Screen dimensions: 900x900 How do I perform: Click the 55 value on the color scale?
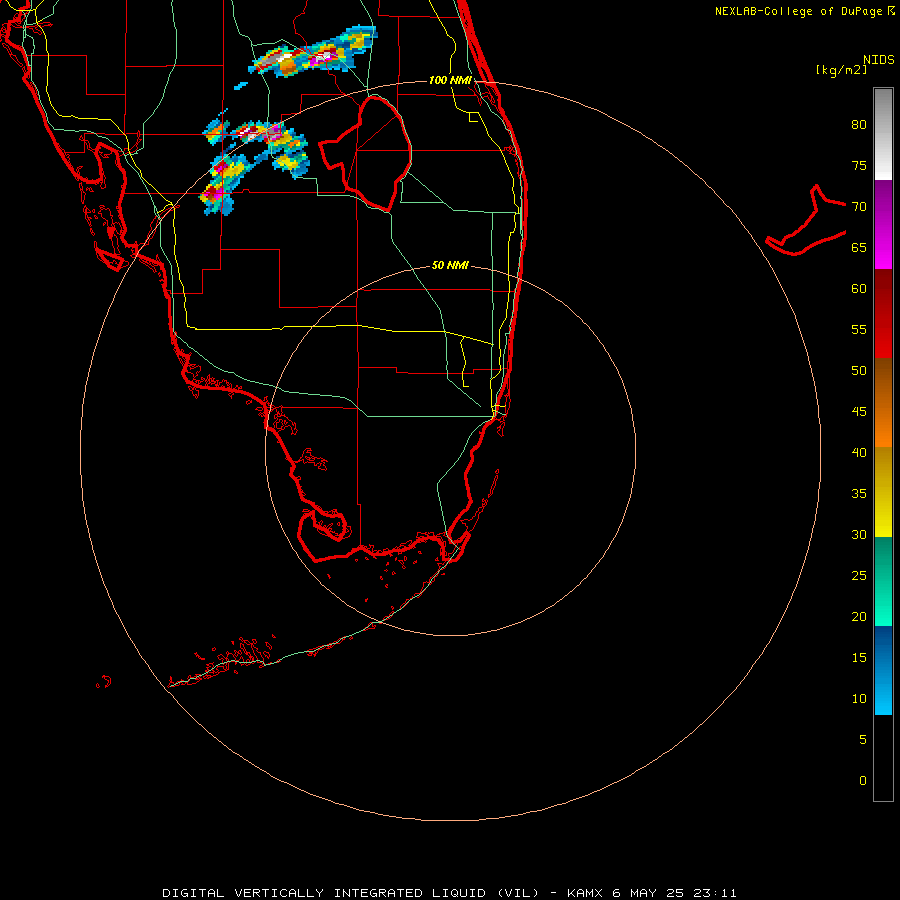coord(859,329)
